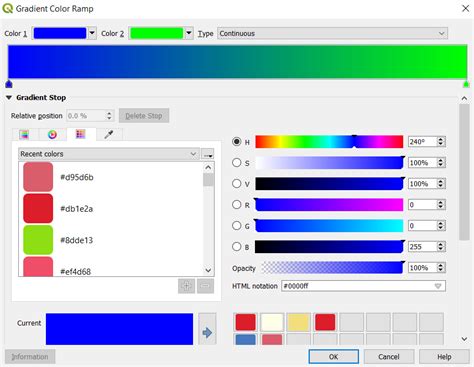The image size is (474, 367).
Task: Click the gradient ramp preview bar
Action: pos(237,62)
